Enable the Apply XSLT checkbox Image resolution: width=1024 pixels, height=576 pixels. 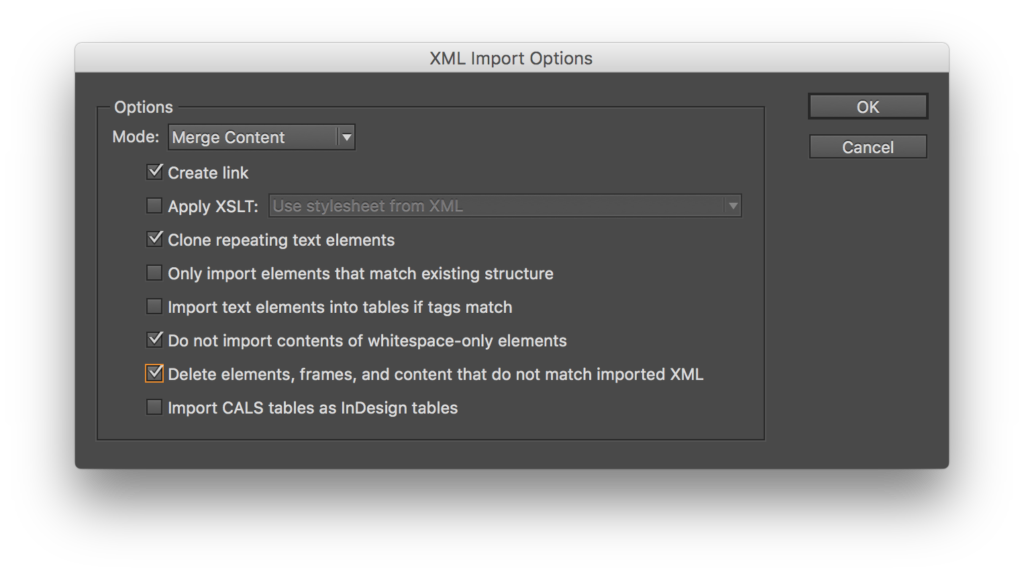click(155, 206)
